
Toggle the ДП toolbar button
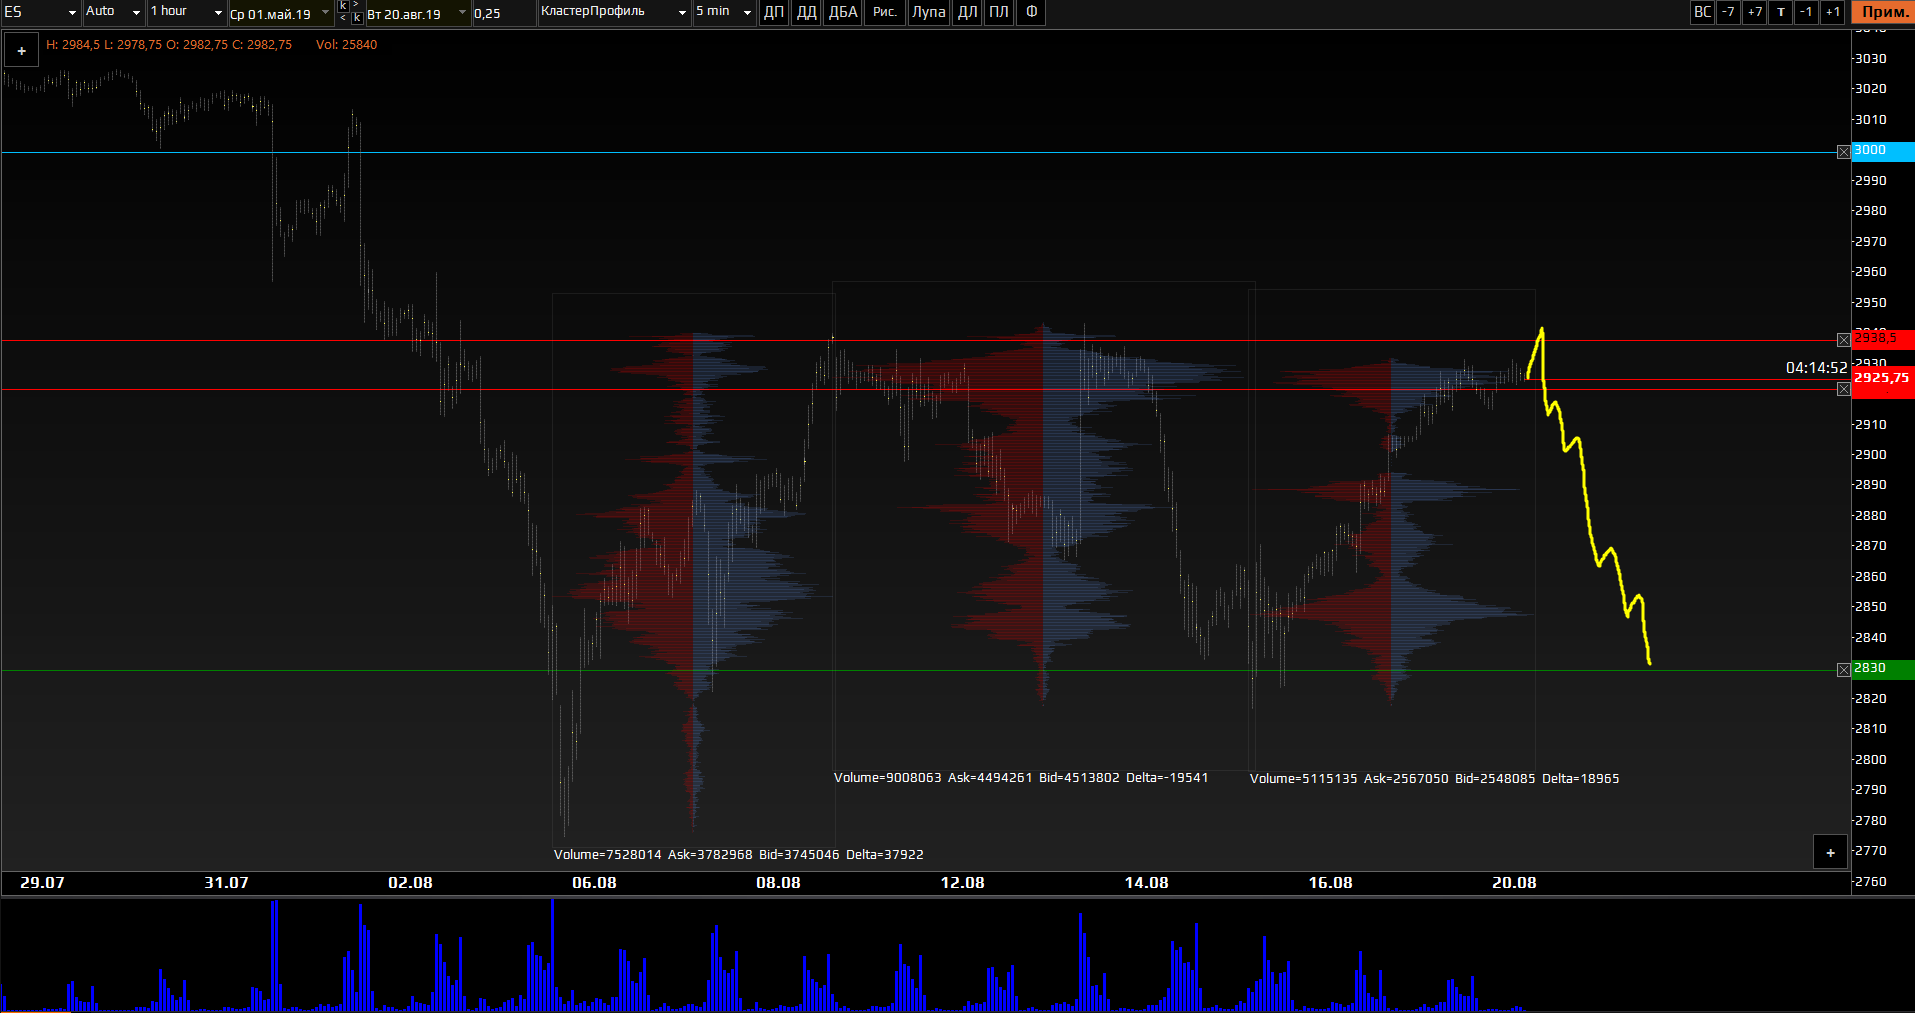coord(774,12)
